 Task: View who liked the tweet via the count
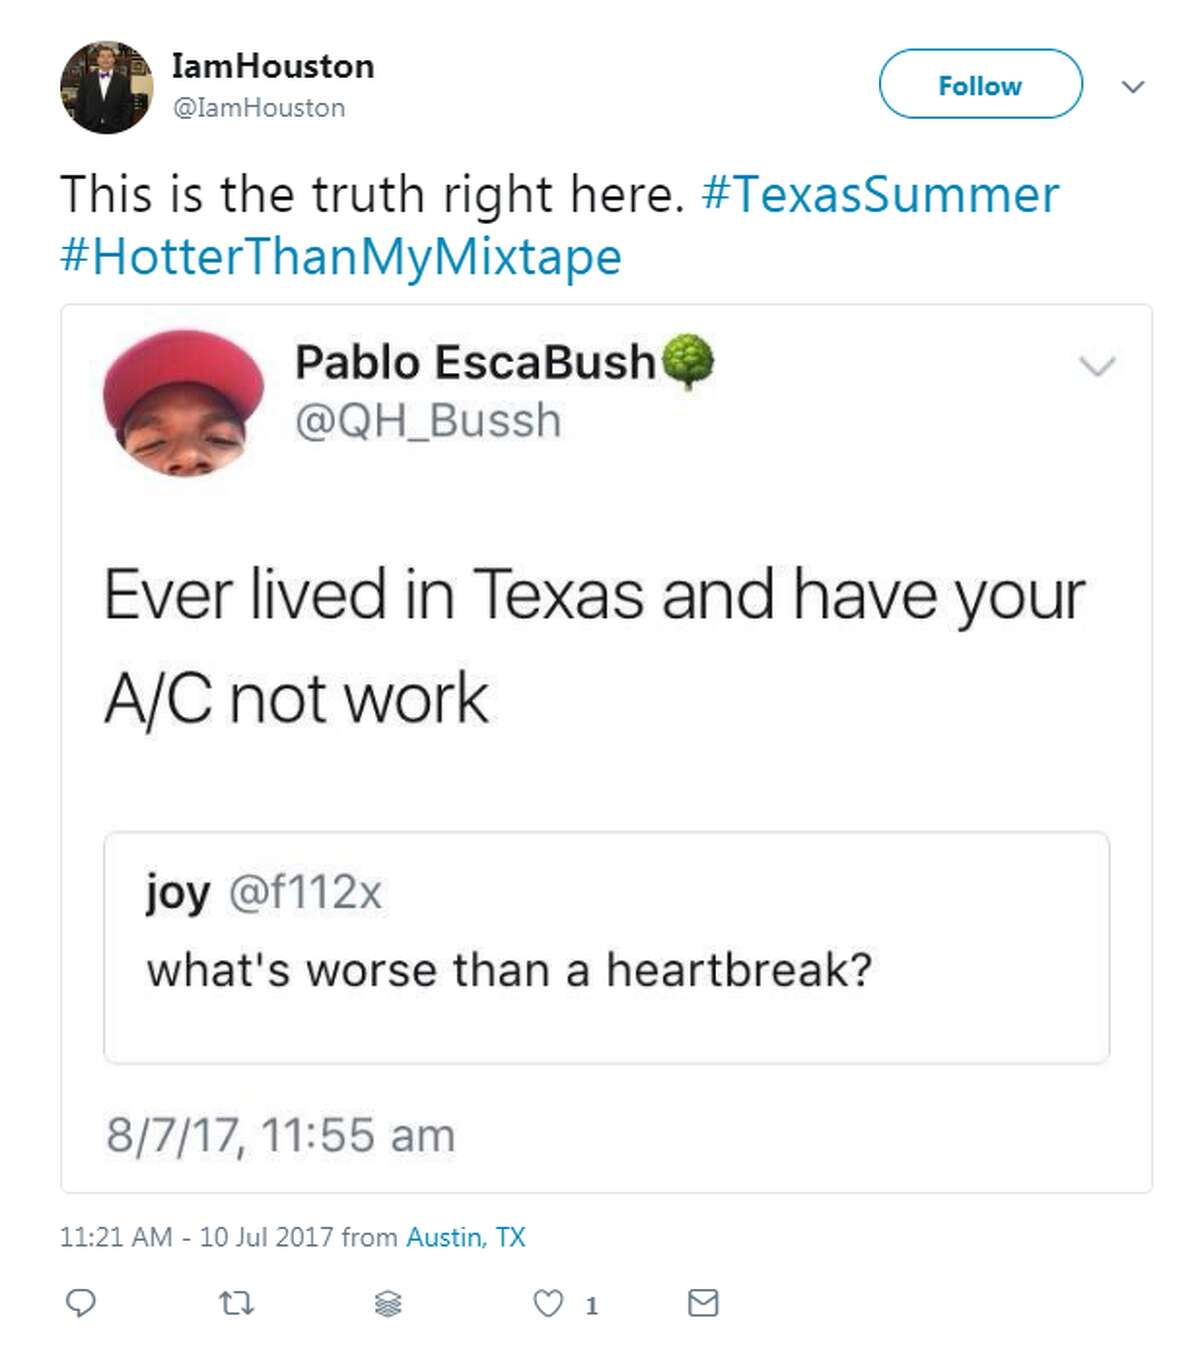point(591,1302)
